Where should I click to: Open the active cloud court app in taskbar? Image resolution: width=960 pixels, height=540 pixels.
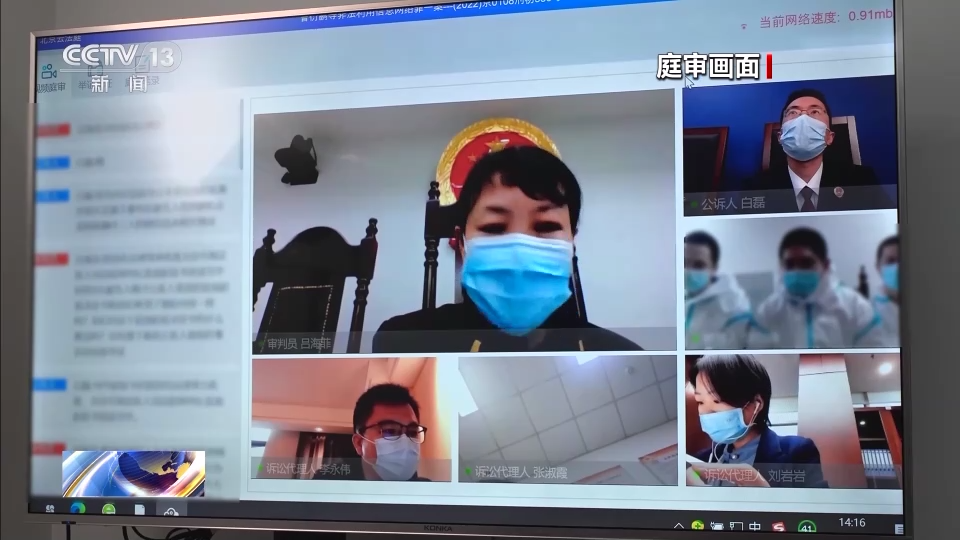(x=171, y=511)
